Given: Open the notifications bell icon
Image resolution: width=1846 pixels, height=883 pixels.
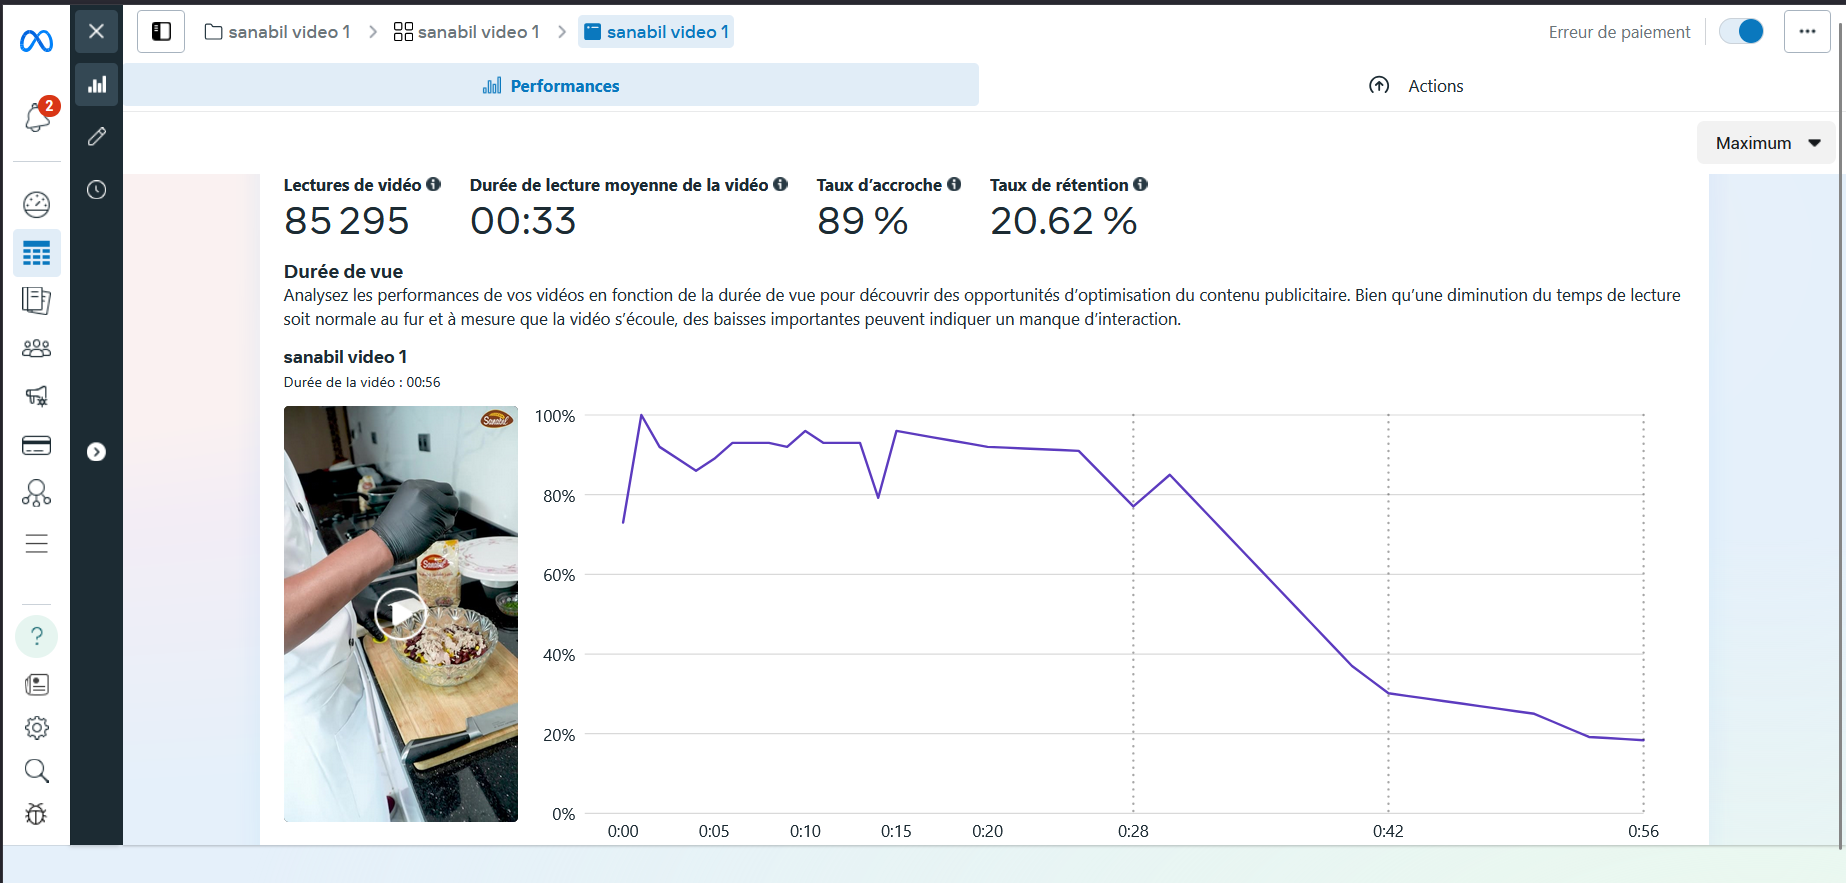Looking at the screenshot, I should click(37, 118).
